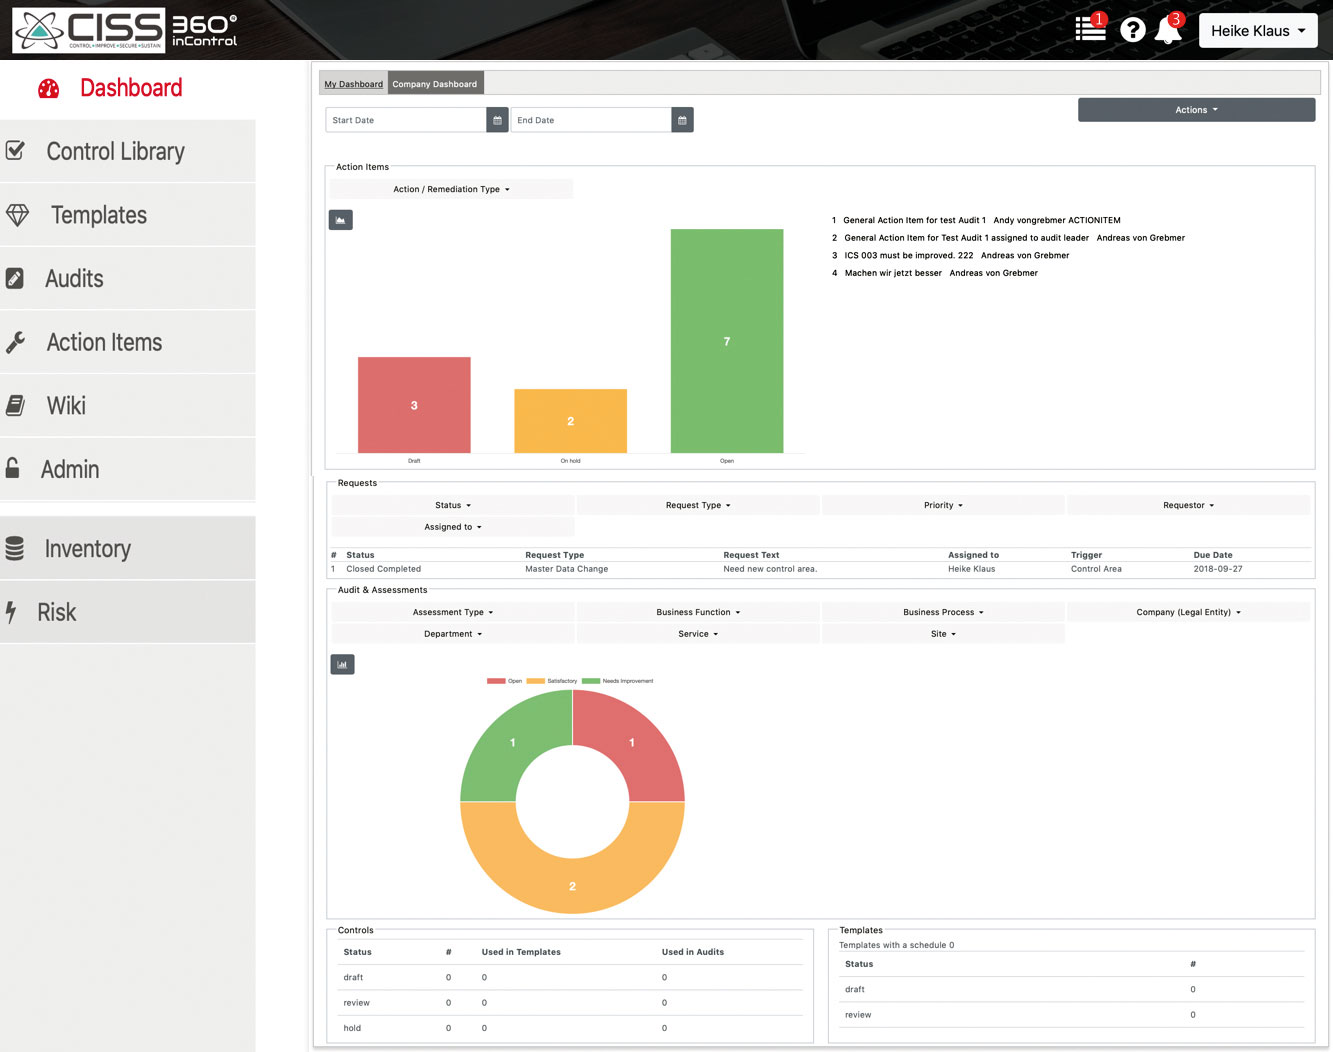
Task: Open the notifications bell icon
Action: click(x=1168, y=30)
